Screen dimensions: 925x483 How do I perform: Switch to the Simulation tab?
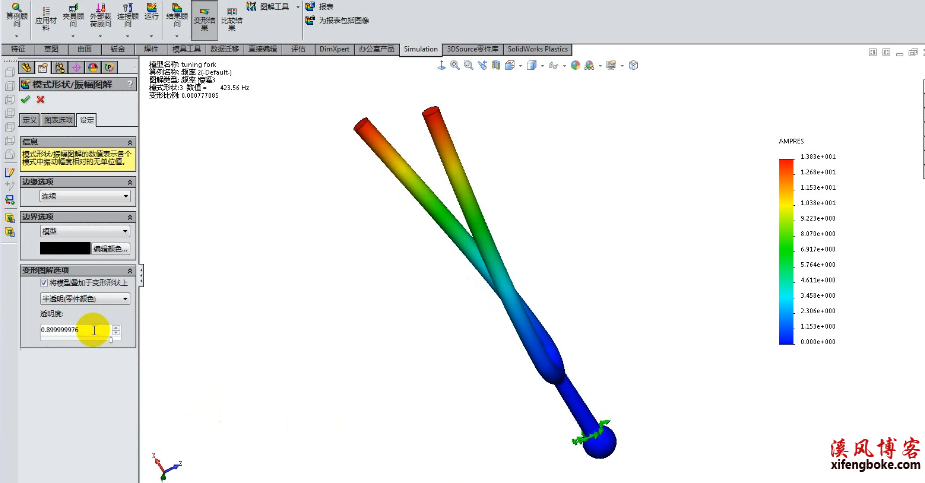pos(421,50)
